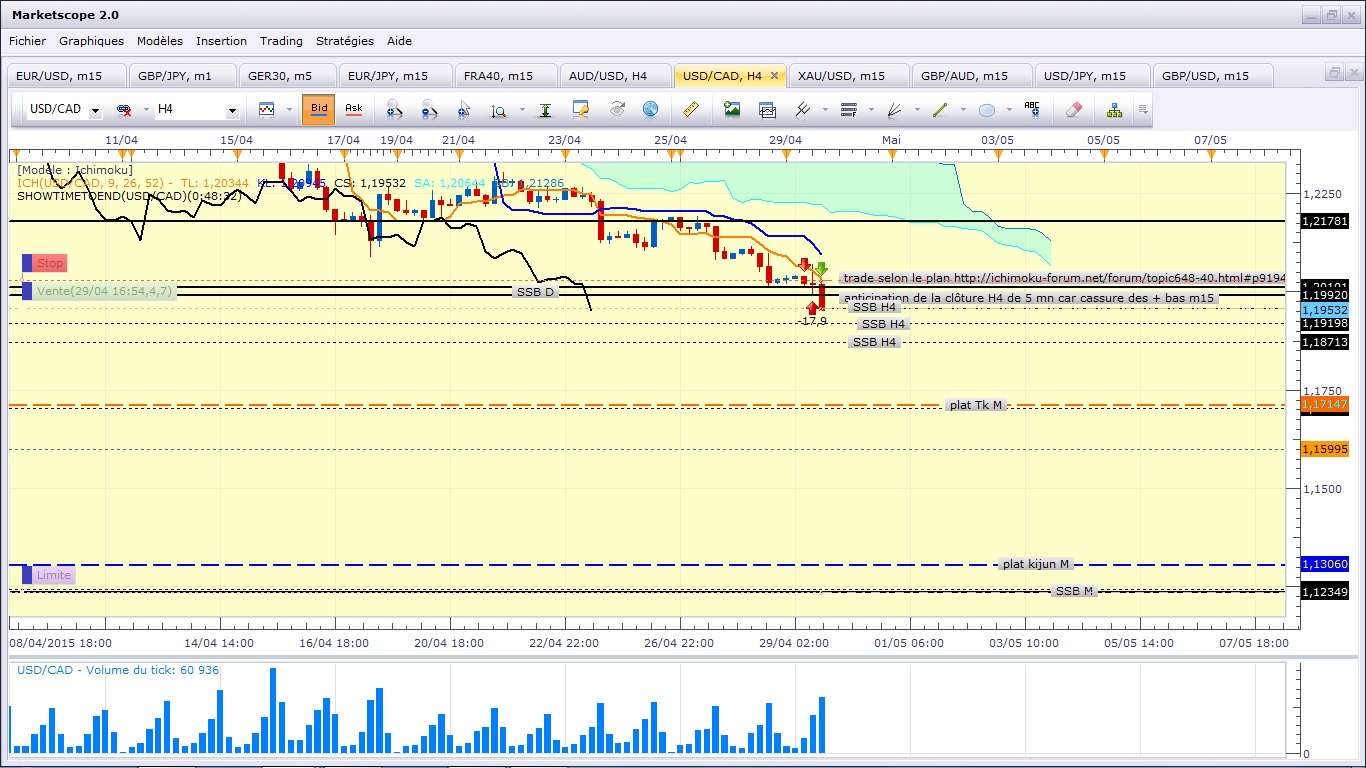This screenshot has width=1366, height=768.
Task: Click the eye visibility icon
Action: [x=617, y=109]
